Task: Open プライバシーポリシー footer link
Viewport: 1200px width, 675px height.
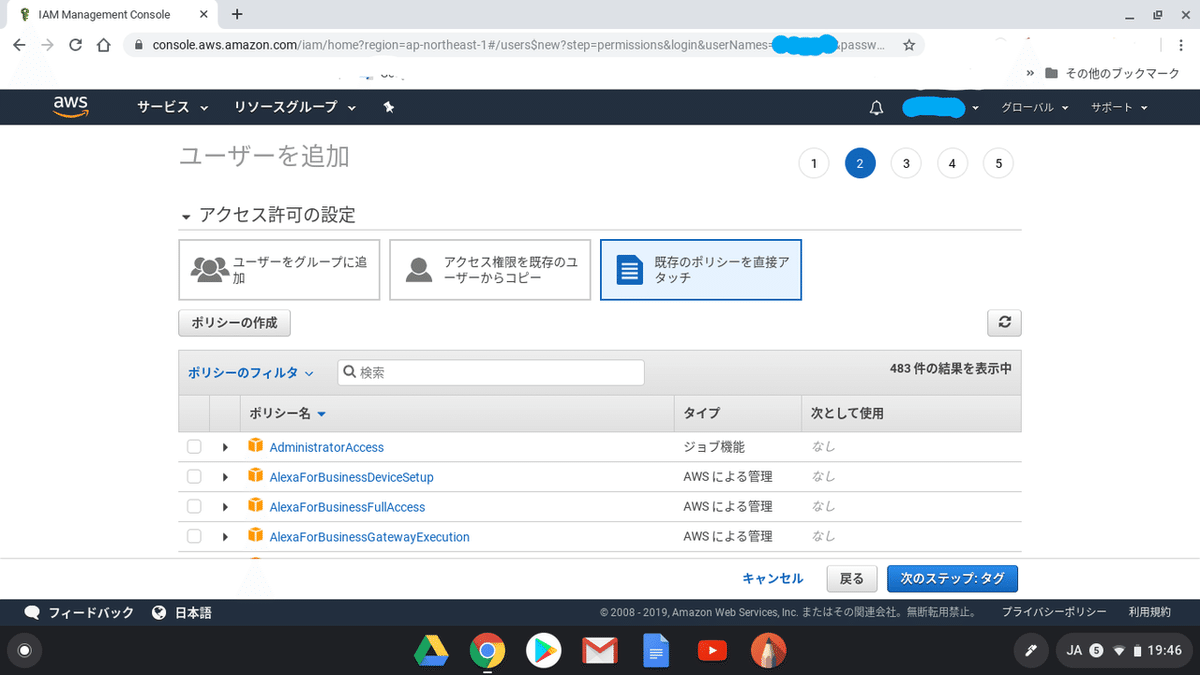Action: click(x=1054, y=612)
